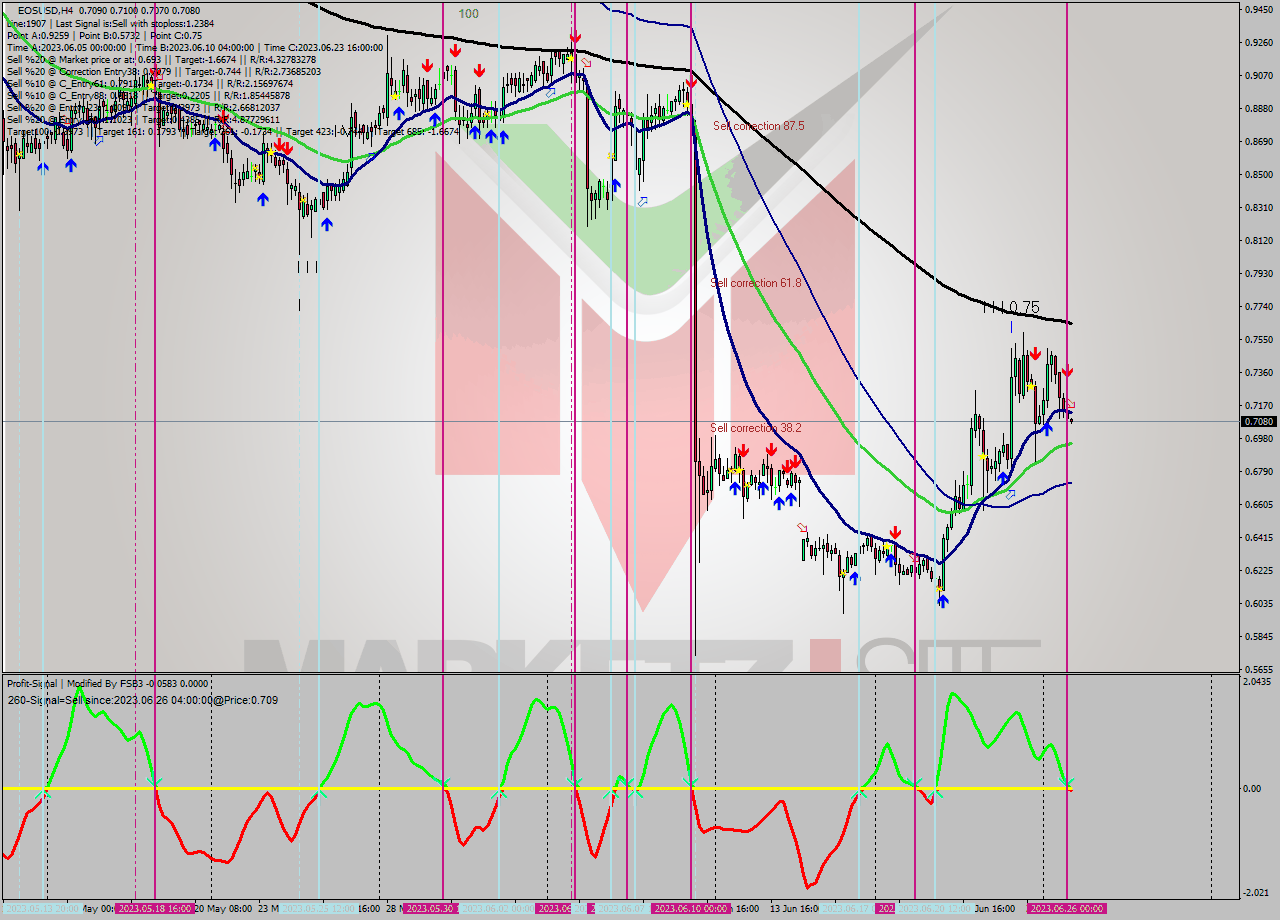This screenshot has height=920, width=1280.
Task: Click the 100 level label at chart top
Action: 469,14
